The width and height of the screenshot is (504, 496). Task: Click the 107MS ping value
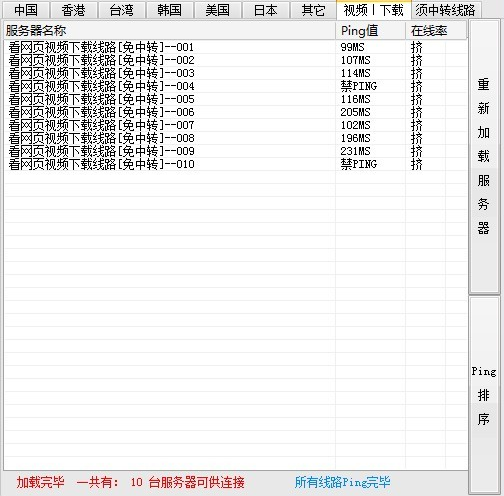355,60
